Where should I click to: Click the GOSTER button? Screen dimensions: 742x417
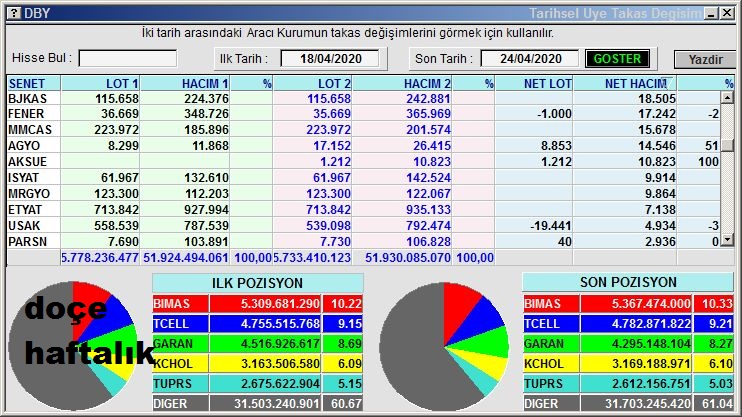point(617,59)
